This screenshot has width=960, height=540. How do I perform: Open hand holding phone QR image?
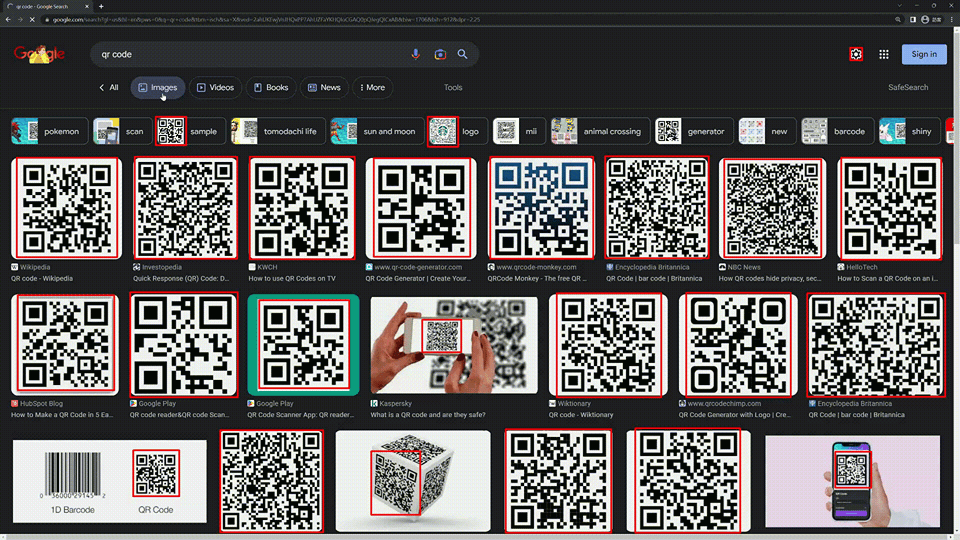852,481
